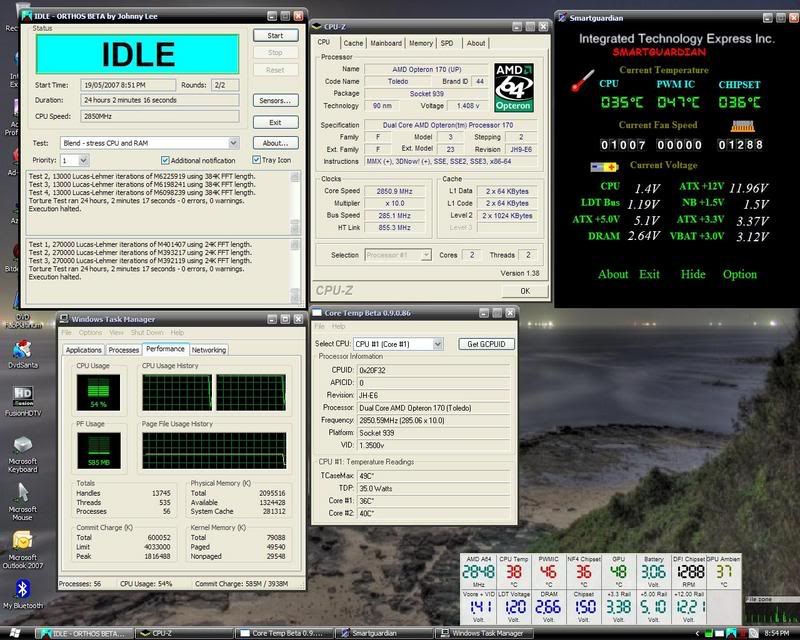The height and width of the screenshot is (640, 800).
Task: Open the Windows Start menu orb
Action: 14,633
